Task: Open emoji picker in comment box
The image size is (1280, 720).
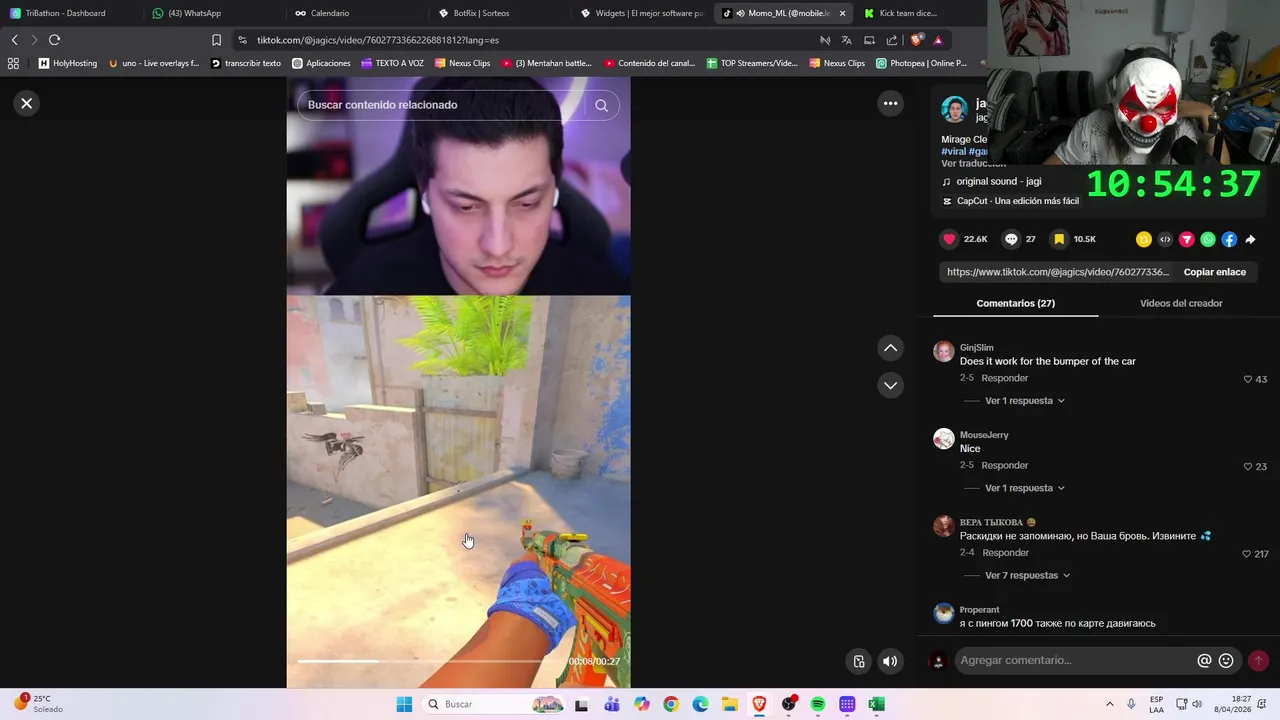Action: click(1226, 661)
